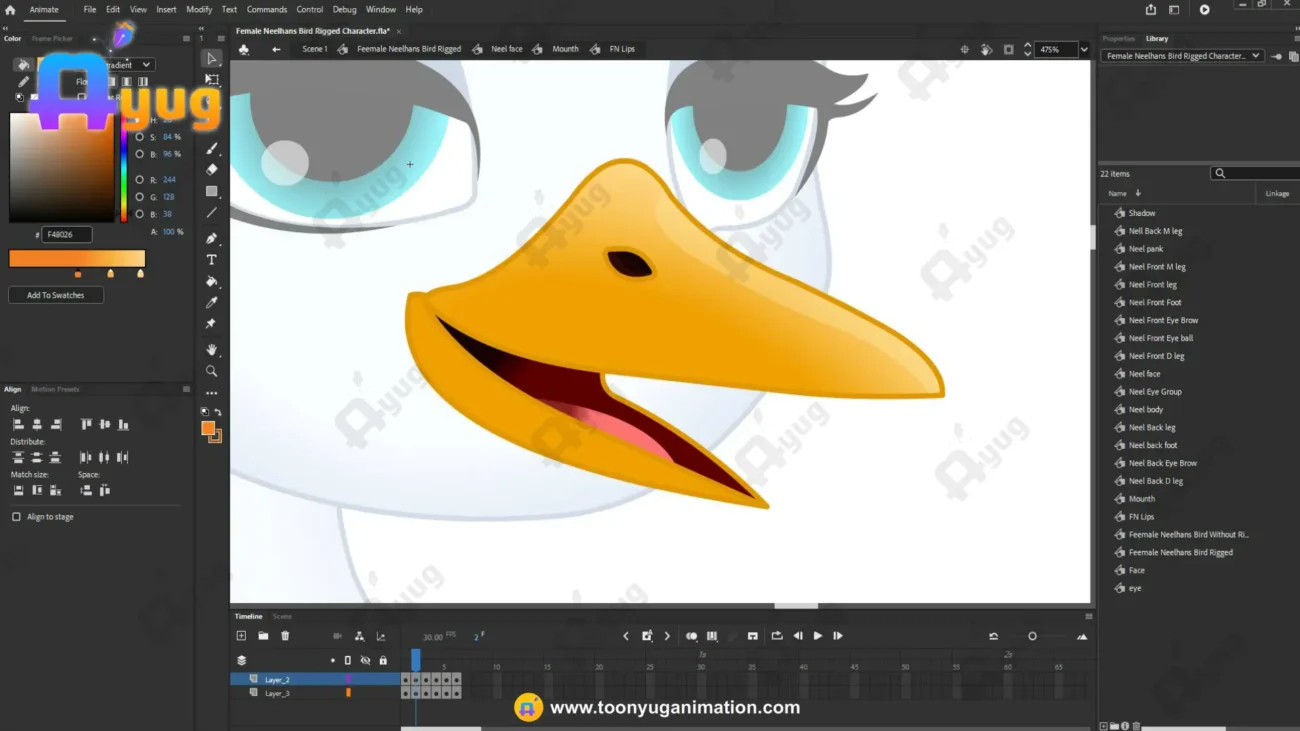
Task: Enable the Align to stage checkbox
Action: (x=16, y=517)
